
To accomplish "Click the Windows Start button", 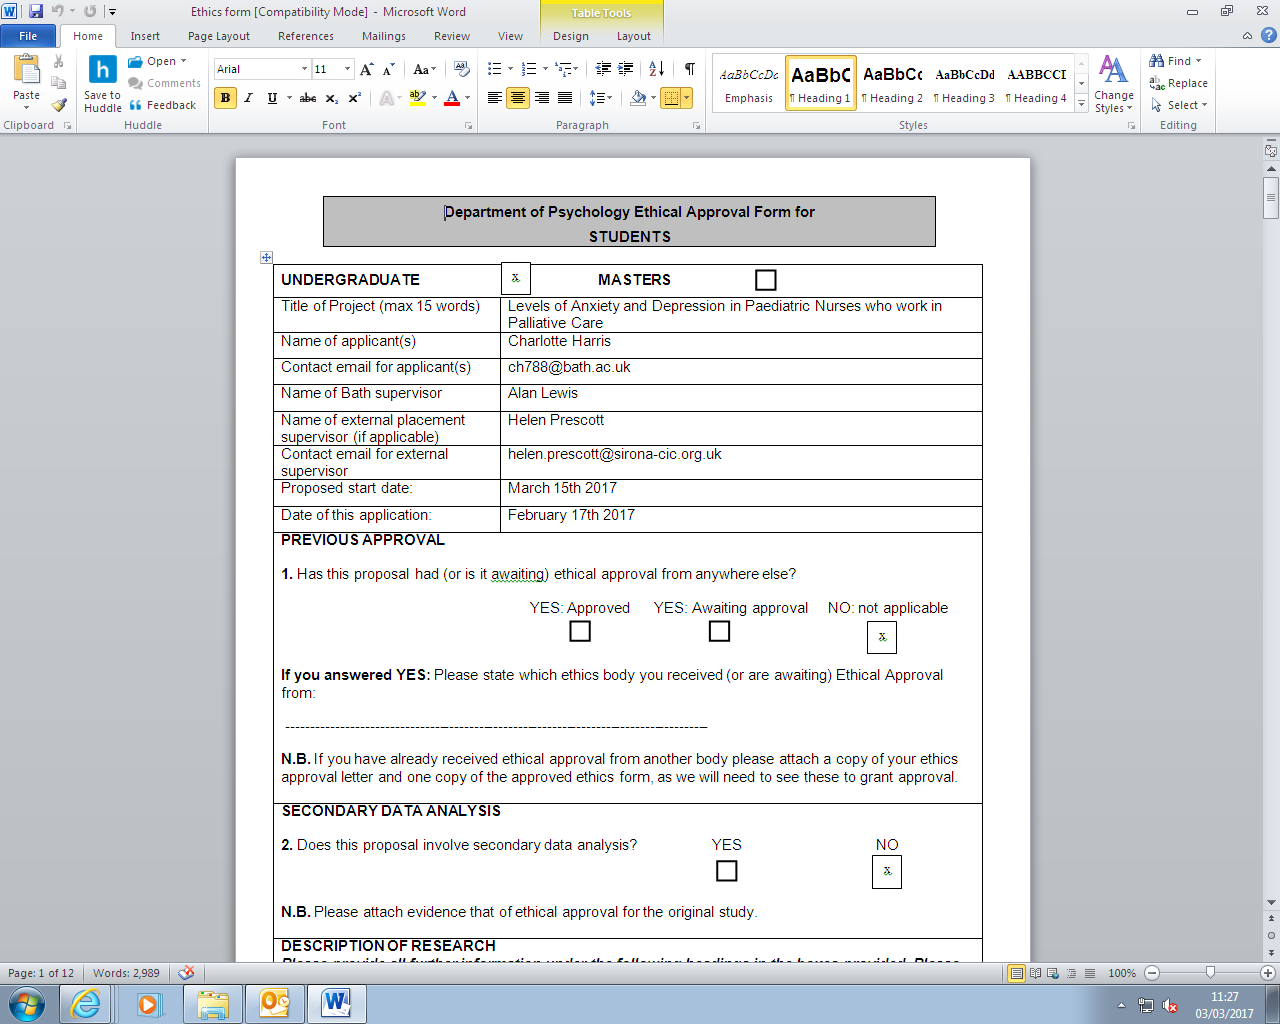I will pyautogui.click(x=27, y=1004).
